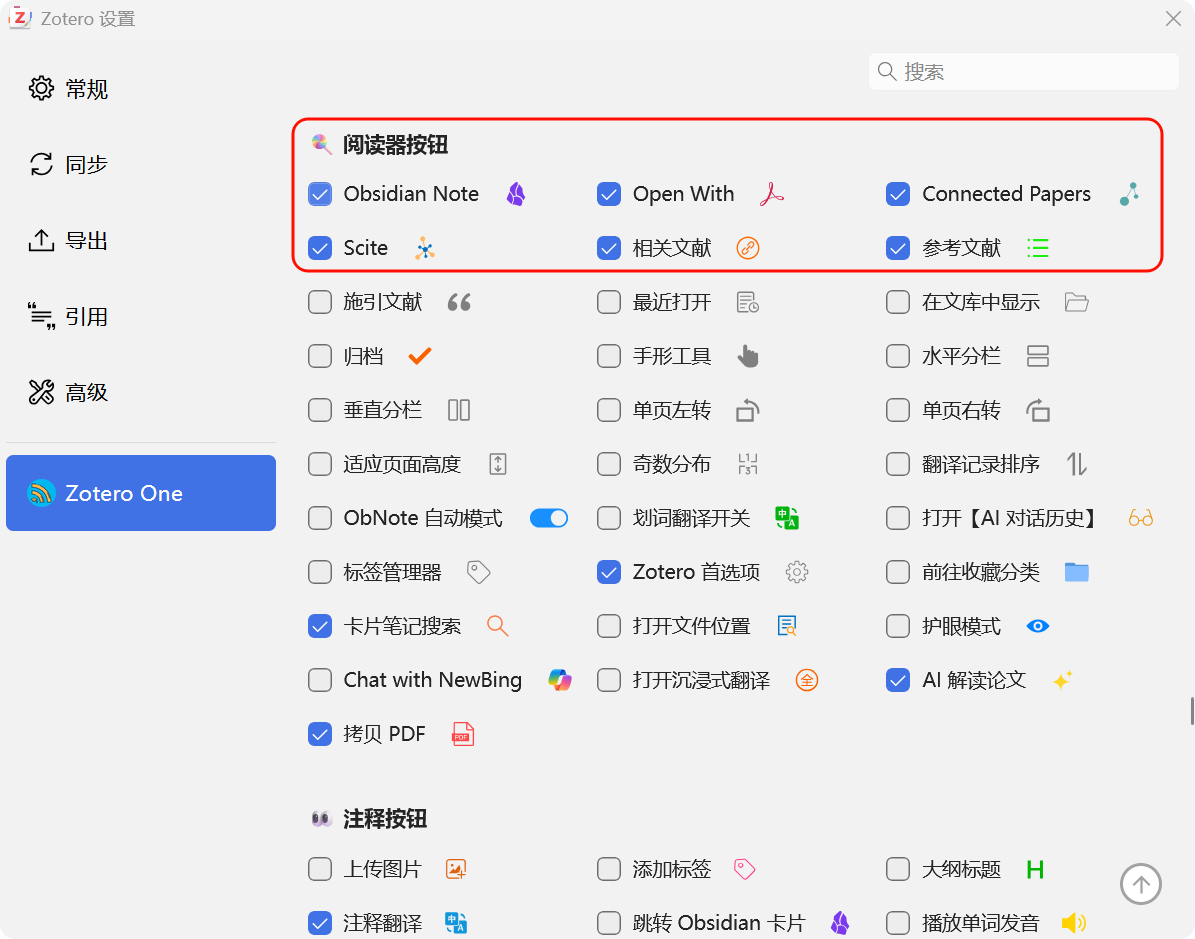This screenshot has width=1195, height=939.
Task: Click the 施引文献 quotation marks icon
Action: [459, 303]
